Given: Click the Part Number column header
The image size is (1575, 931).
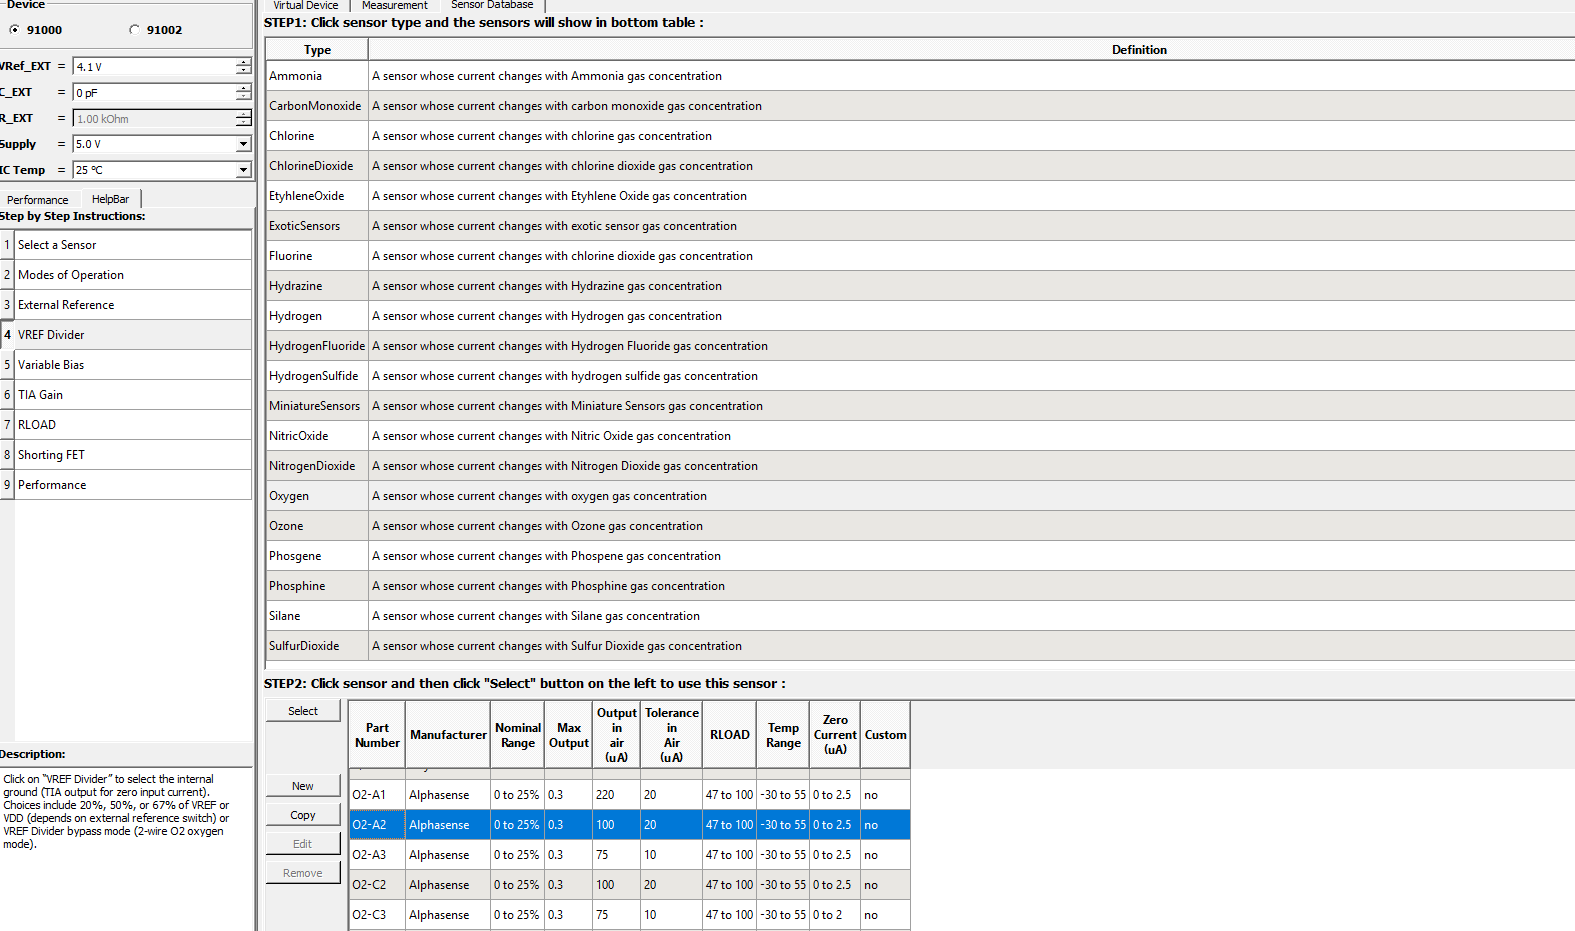Looking at the screenshot, I should (377, 735).
